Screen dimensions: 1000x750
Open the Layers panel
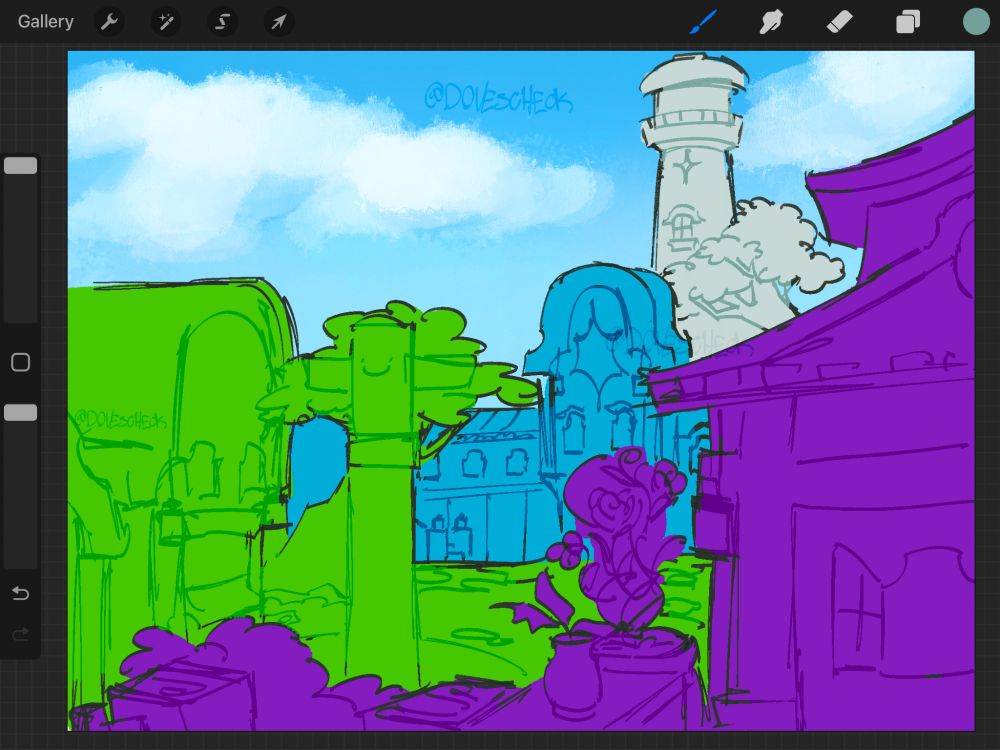click(908, 22)
